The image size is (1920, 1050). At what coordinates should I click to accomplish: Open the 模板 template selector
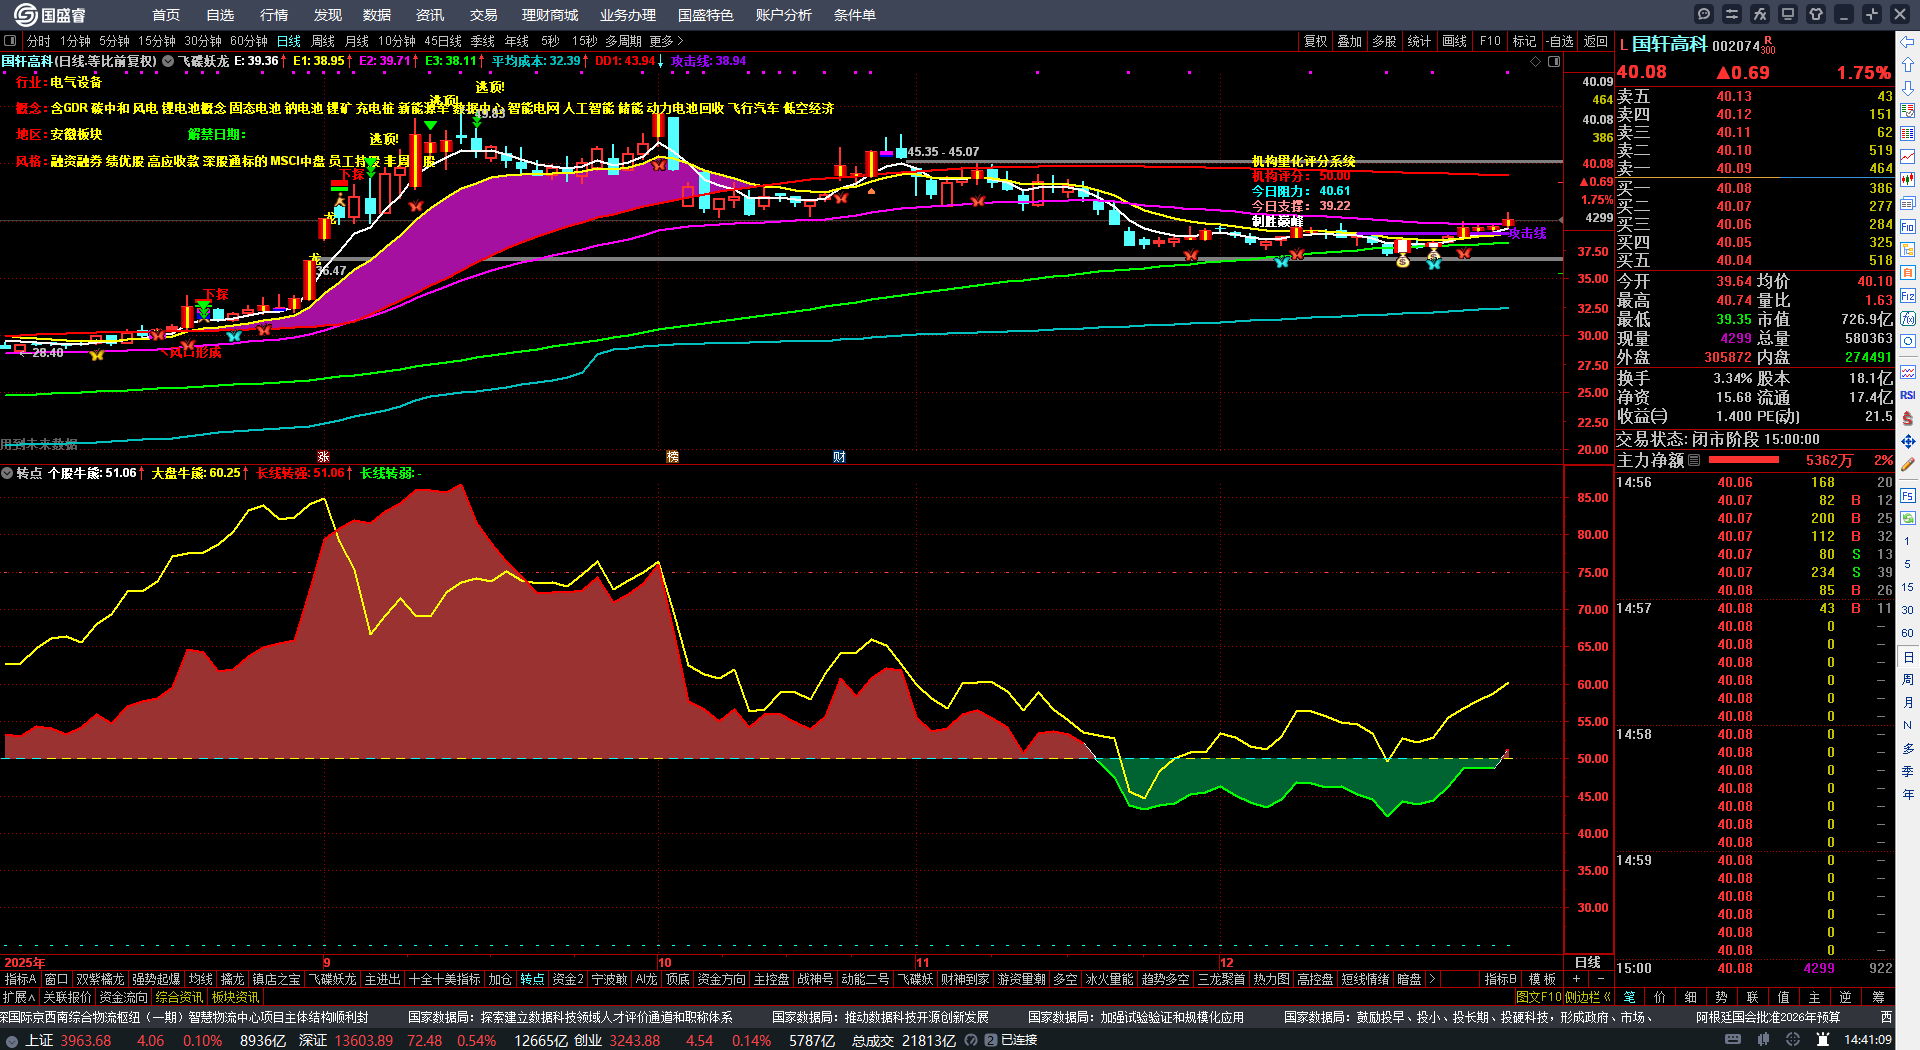tap(1543, 979)
